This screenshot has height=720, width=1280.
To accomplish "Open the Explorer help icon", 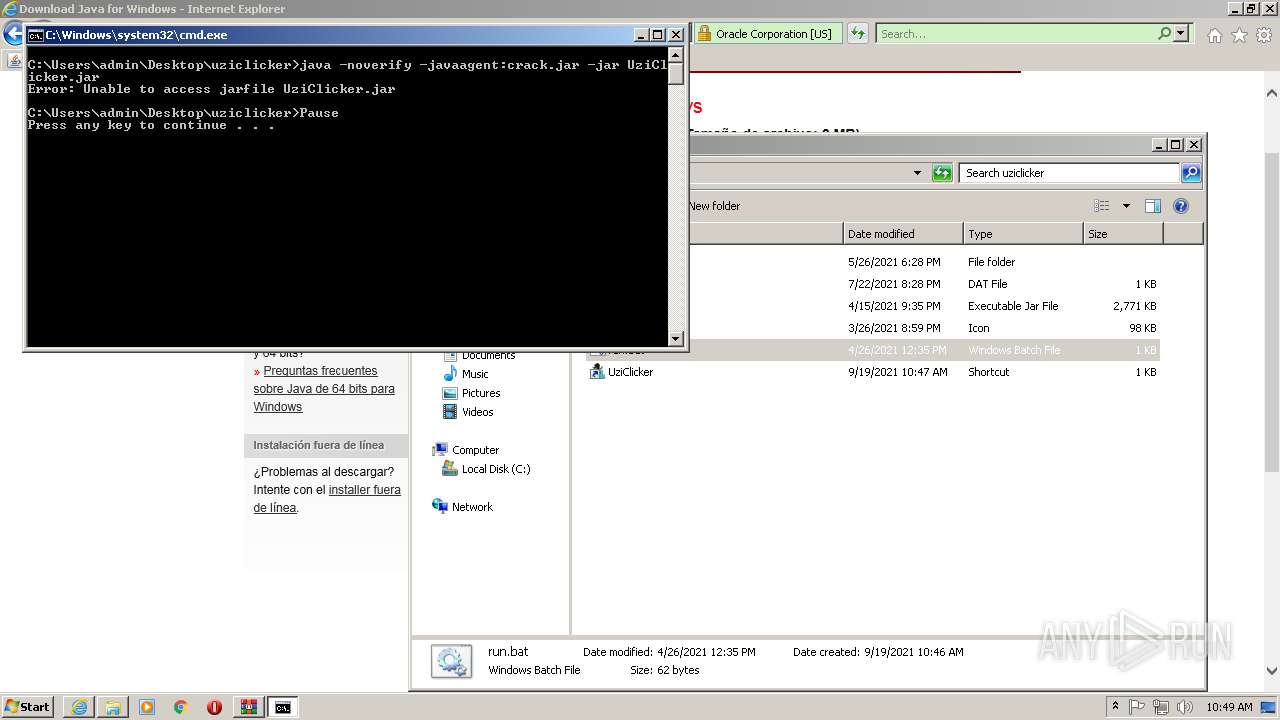I will coord(1181,206).
